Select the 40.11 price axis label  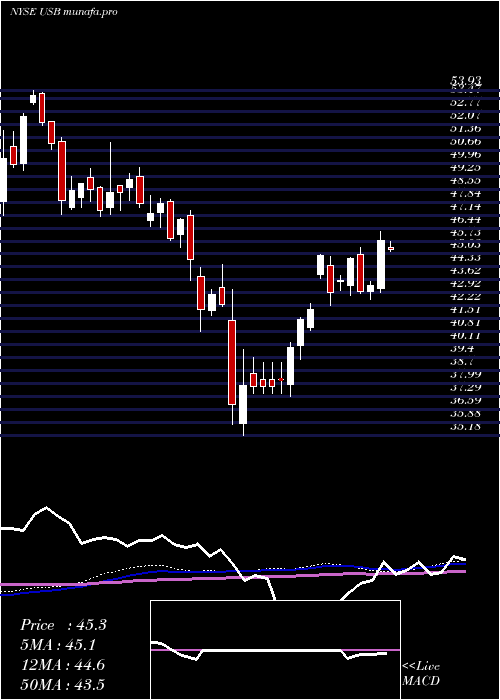pos(466,335)
